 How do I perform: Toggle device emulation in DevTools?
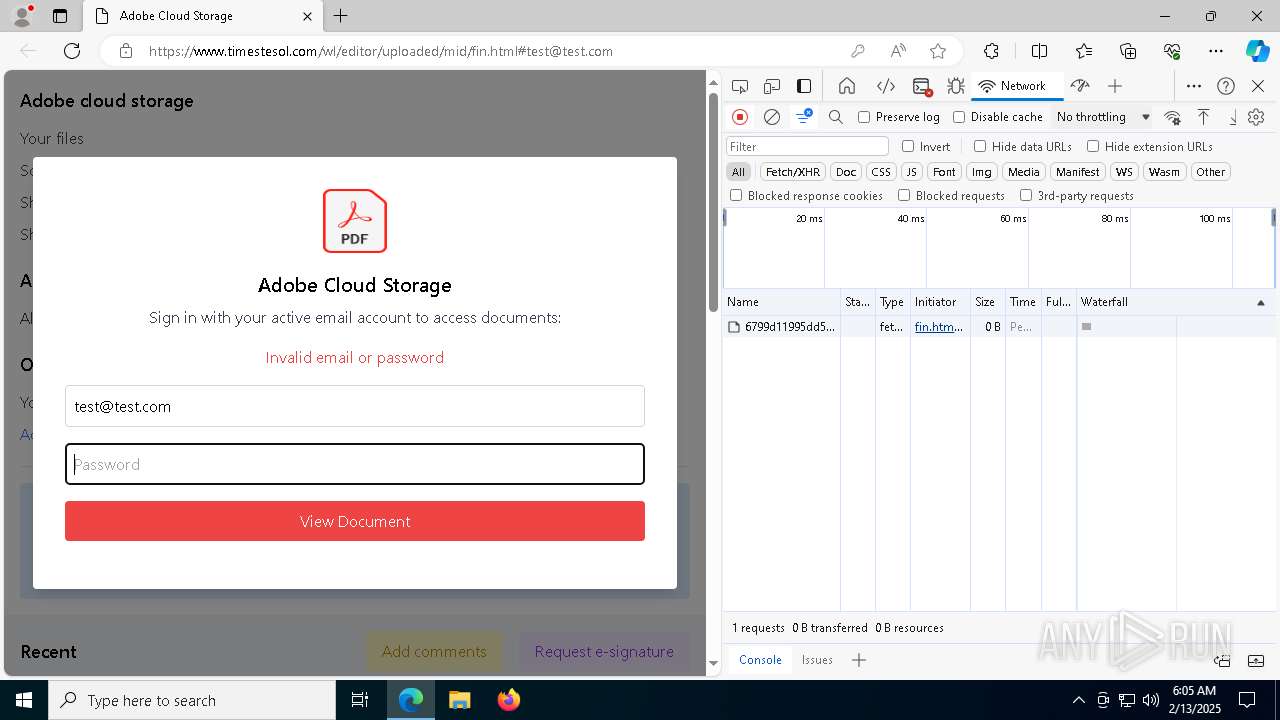pos(772,86)
